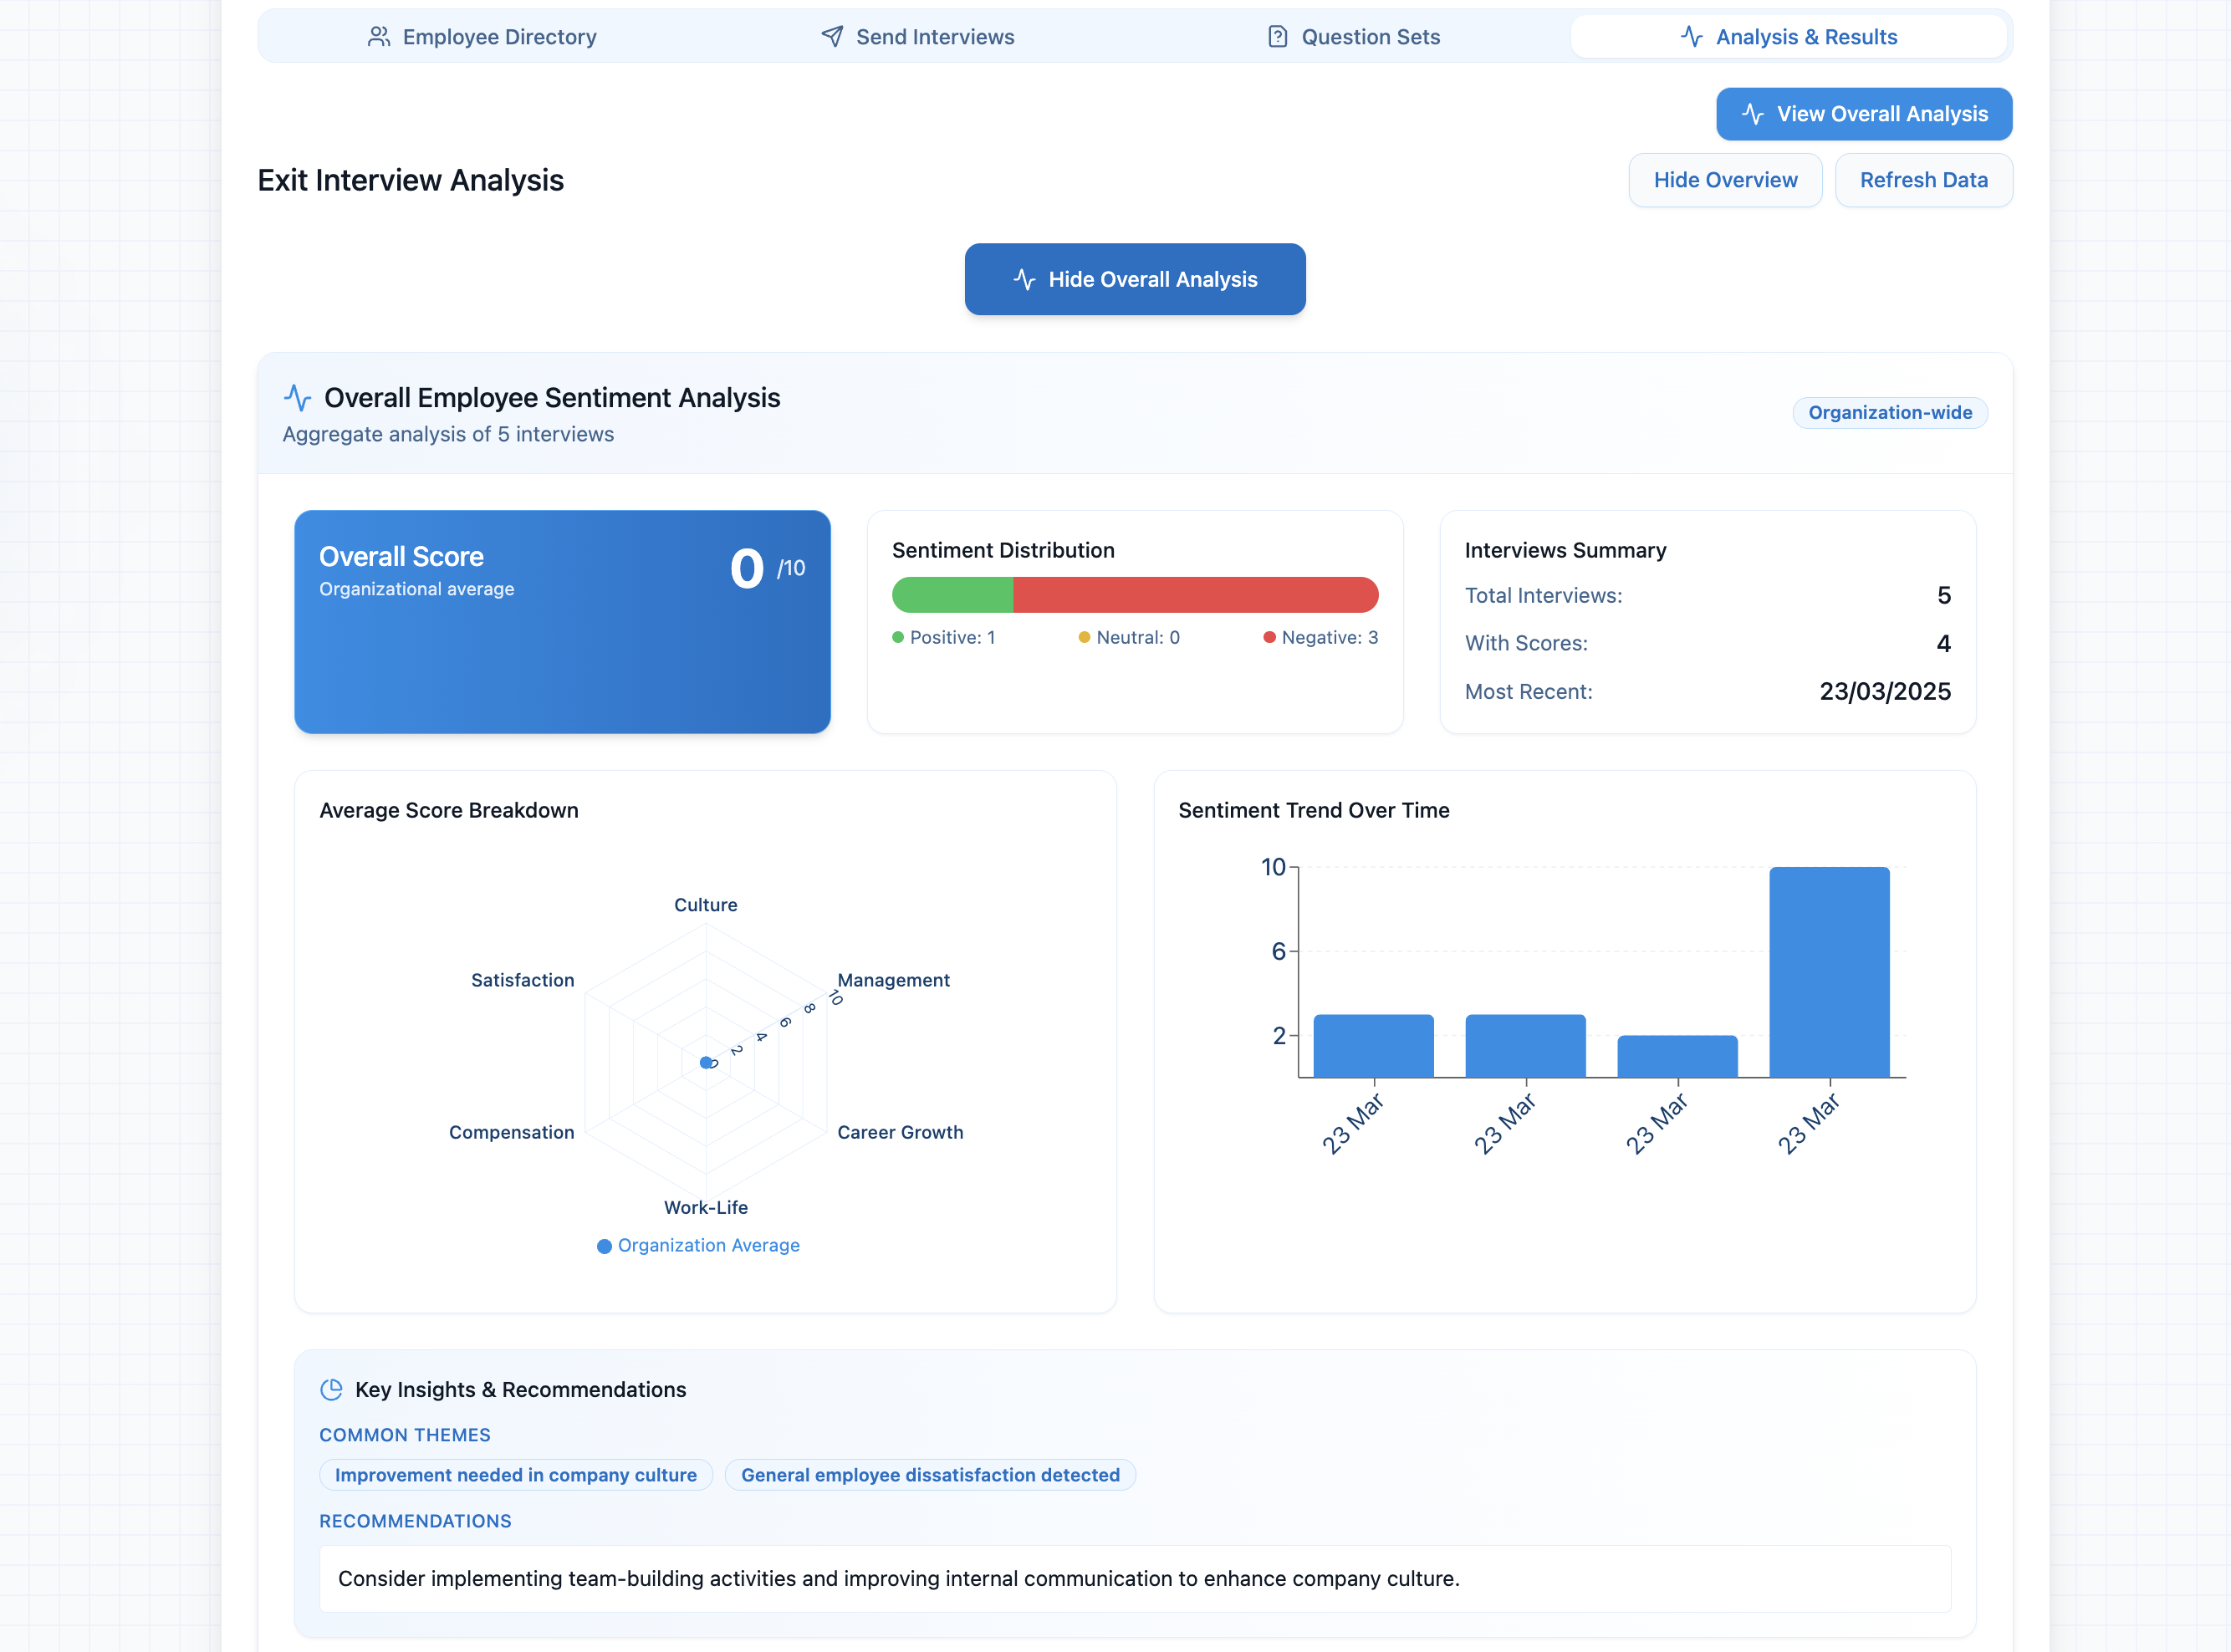Click the Work-Life radar label

(x=705, y=1208)
